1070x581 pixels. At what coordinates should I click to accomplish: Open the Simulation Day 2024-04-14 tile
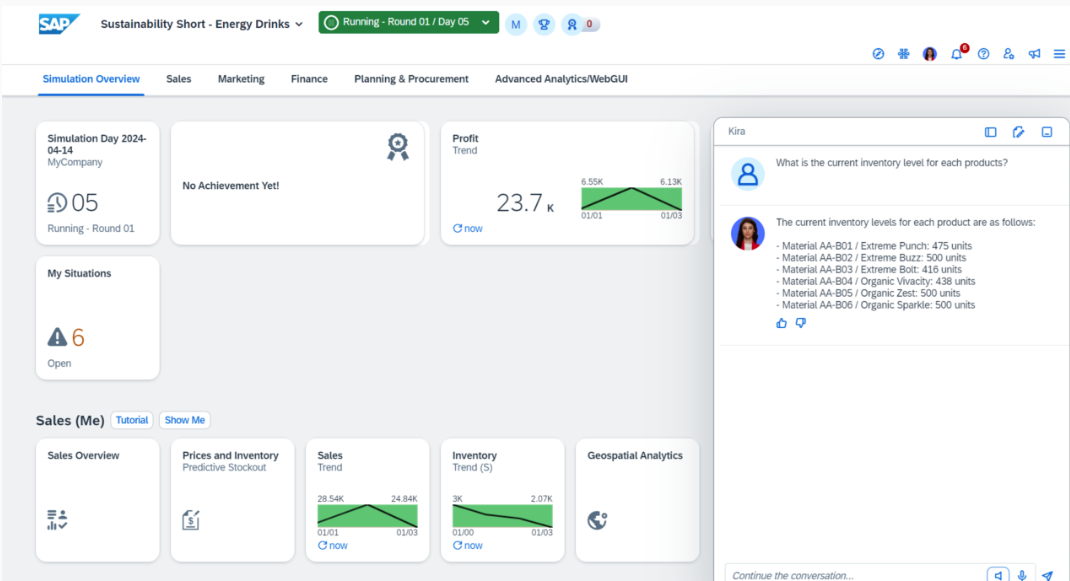(98, 183)
